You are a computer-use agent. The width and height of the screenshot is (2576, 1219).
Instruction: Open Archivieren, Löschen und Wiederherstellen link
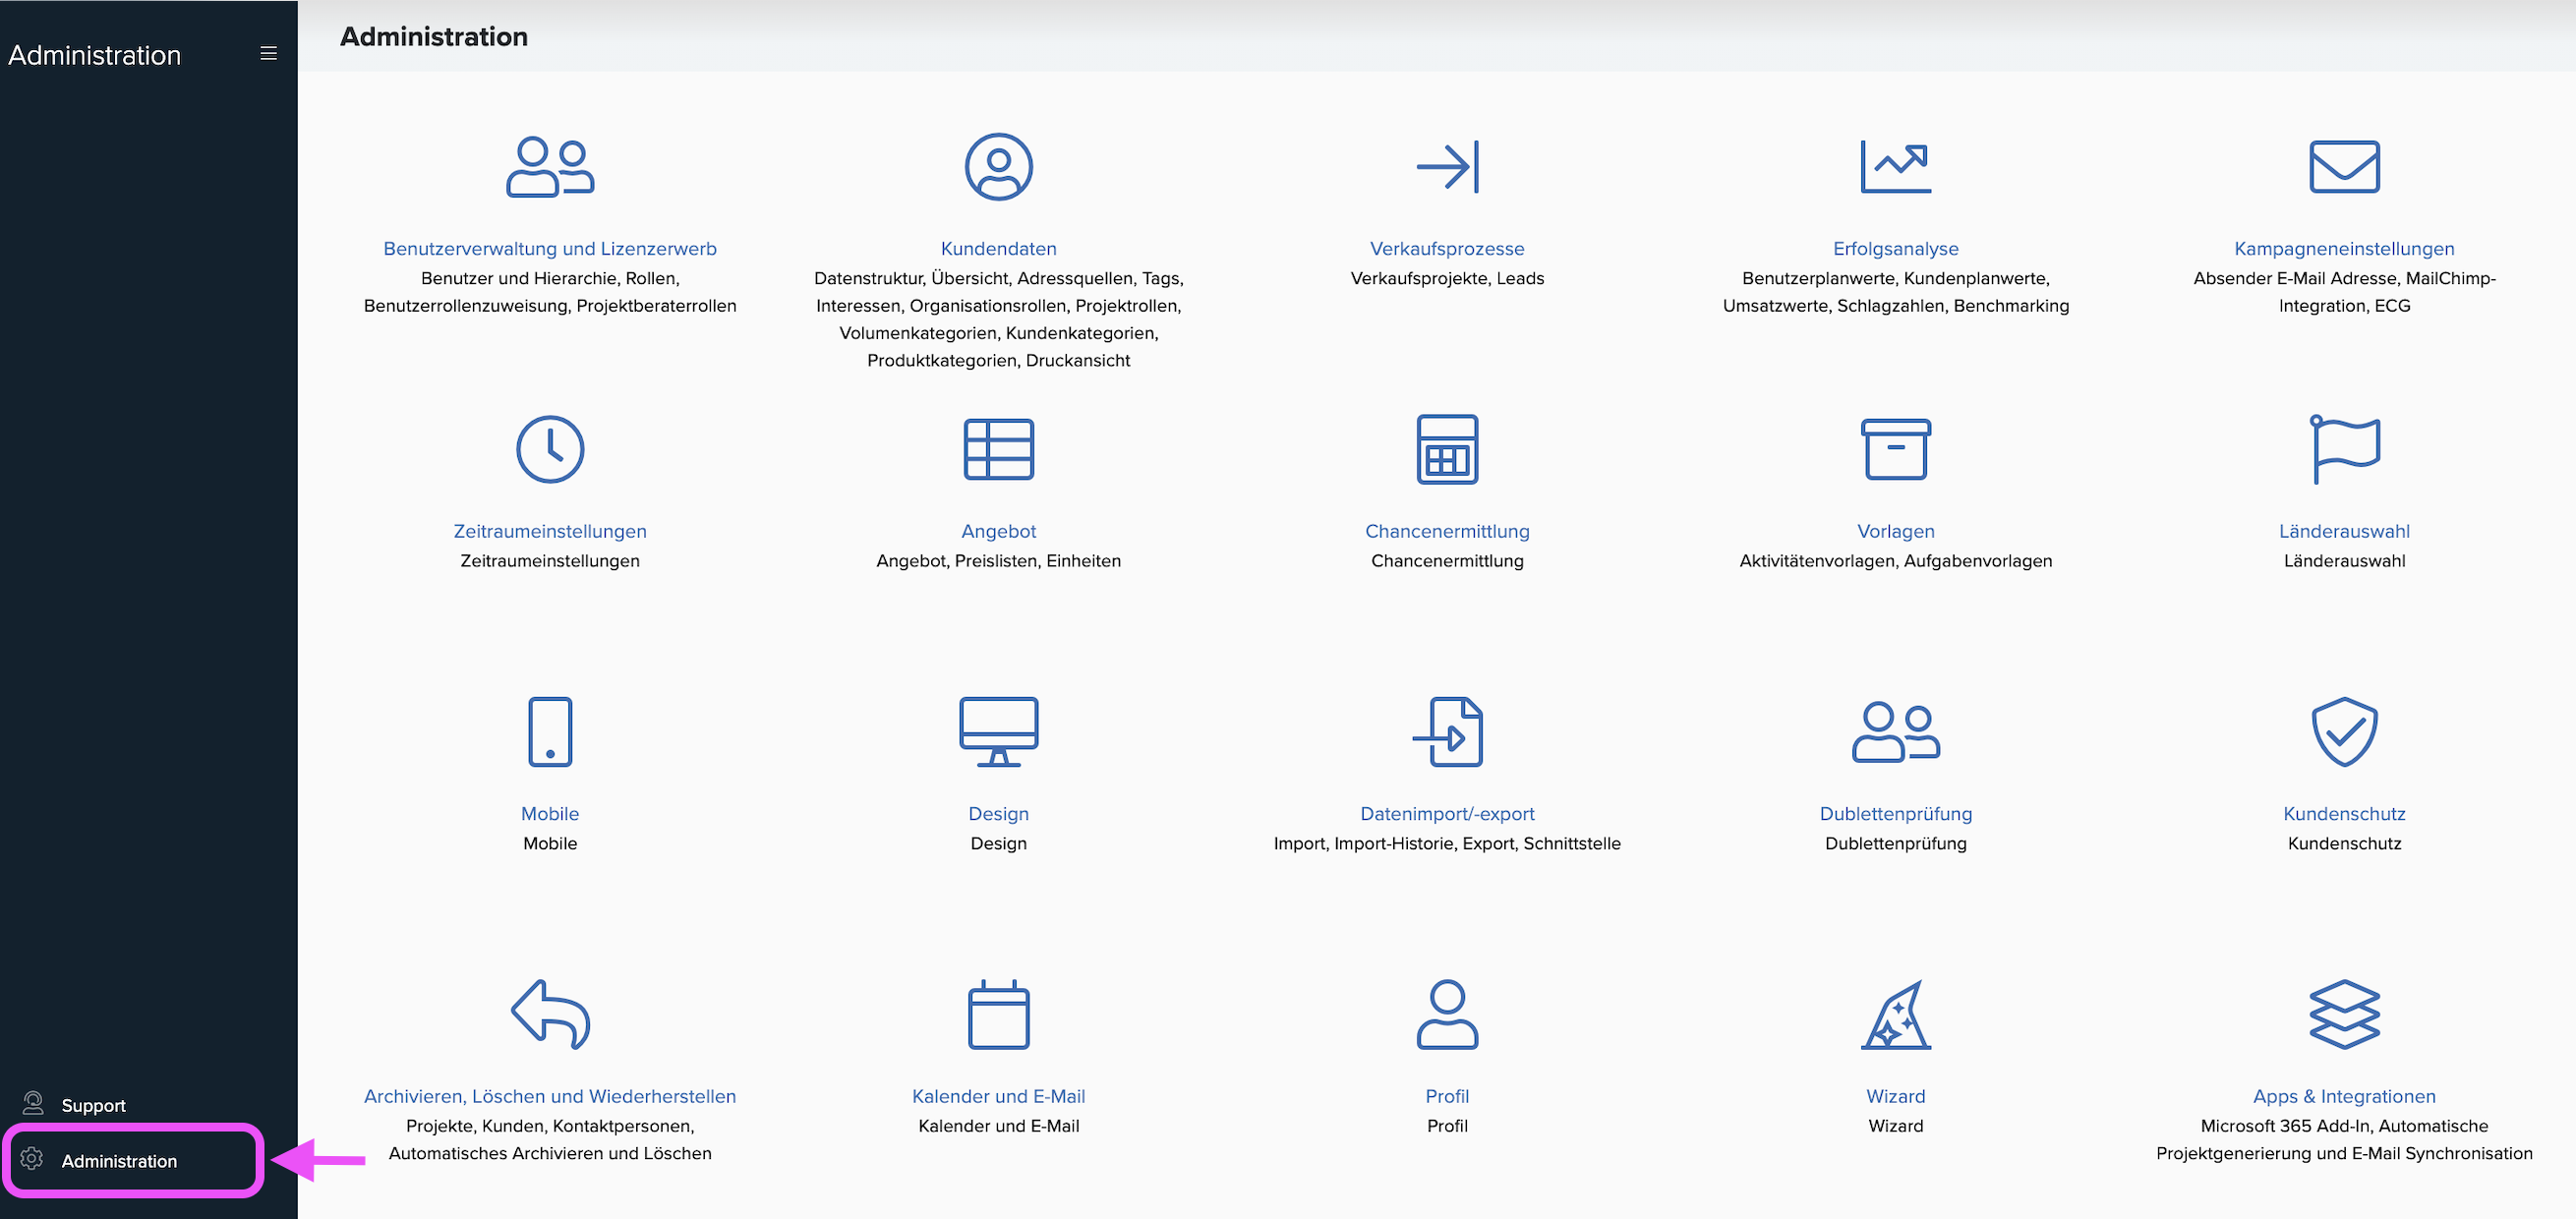click(x=550, y=1097)
